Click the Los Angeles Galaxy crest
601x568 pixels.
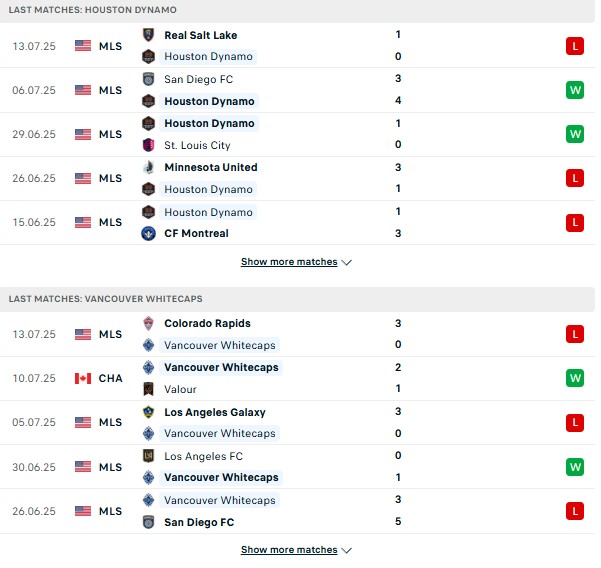[148, 412]
